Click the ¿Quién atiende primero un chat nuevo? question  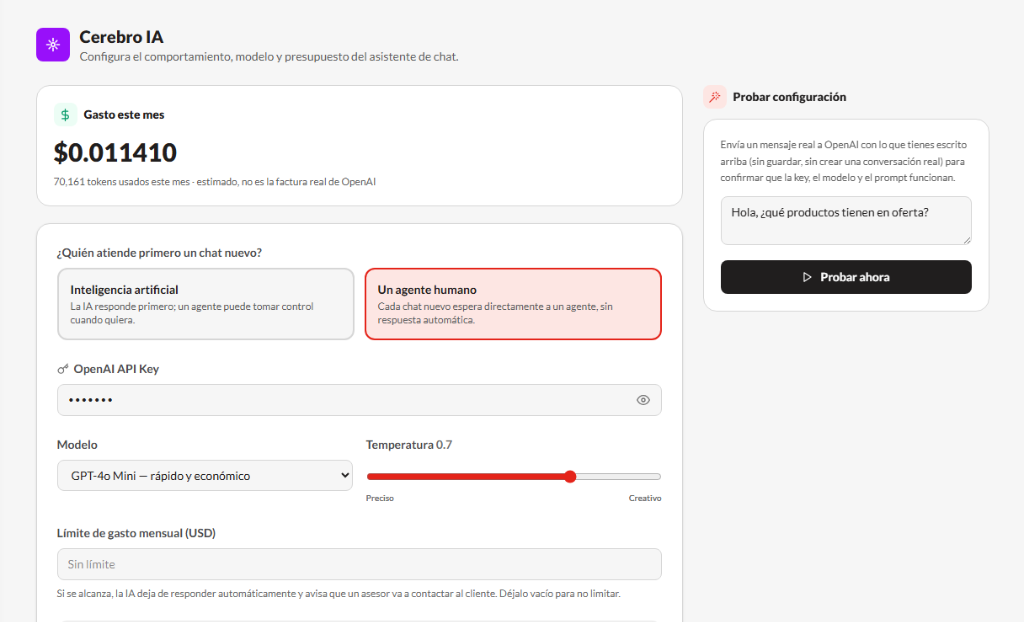point(159,253)
